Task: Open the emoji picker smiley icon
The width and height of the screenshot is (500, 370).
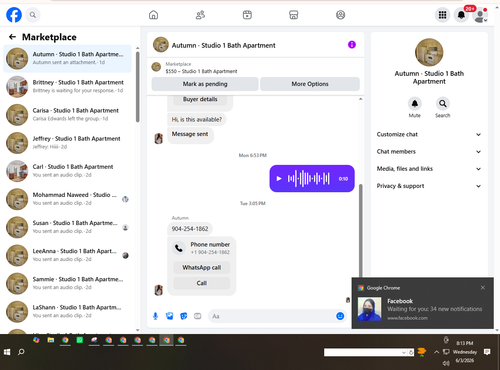Action: [340, 316]
